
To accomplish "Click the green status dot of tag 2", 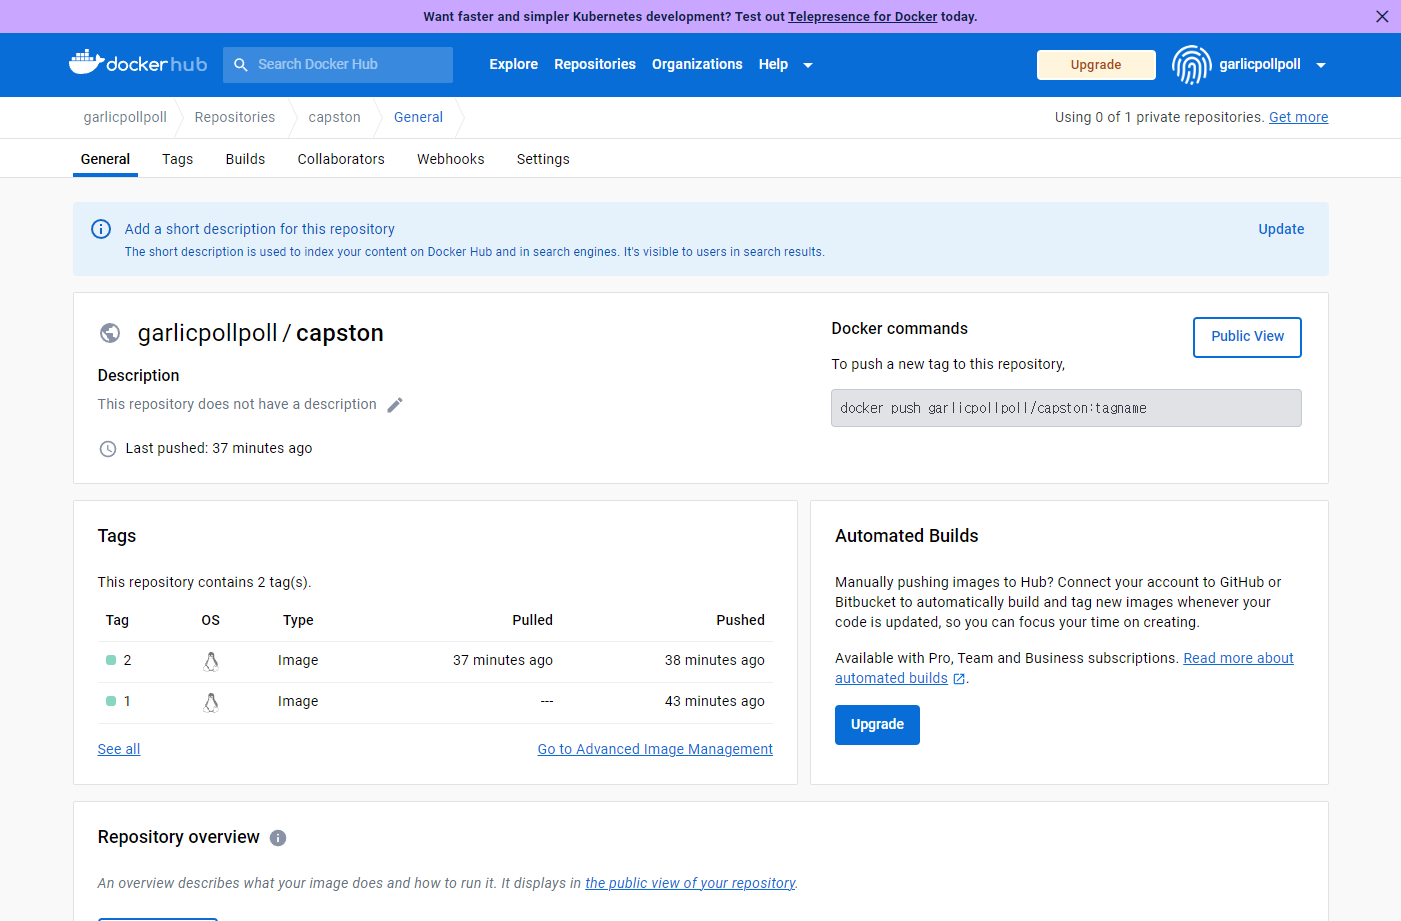I will pyautogui.click(x=111, y=660).
